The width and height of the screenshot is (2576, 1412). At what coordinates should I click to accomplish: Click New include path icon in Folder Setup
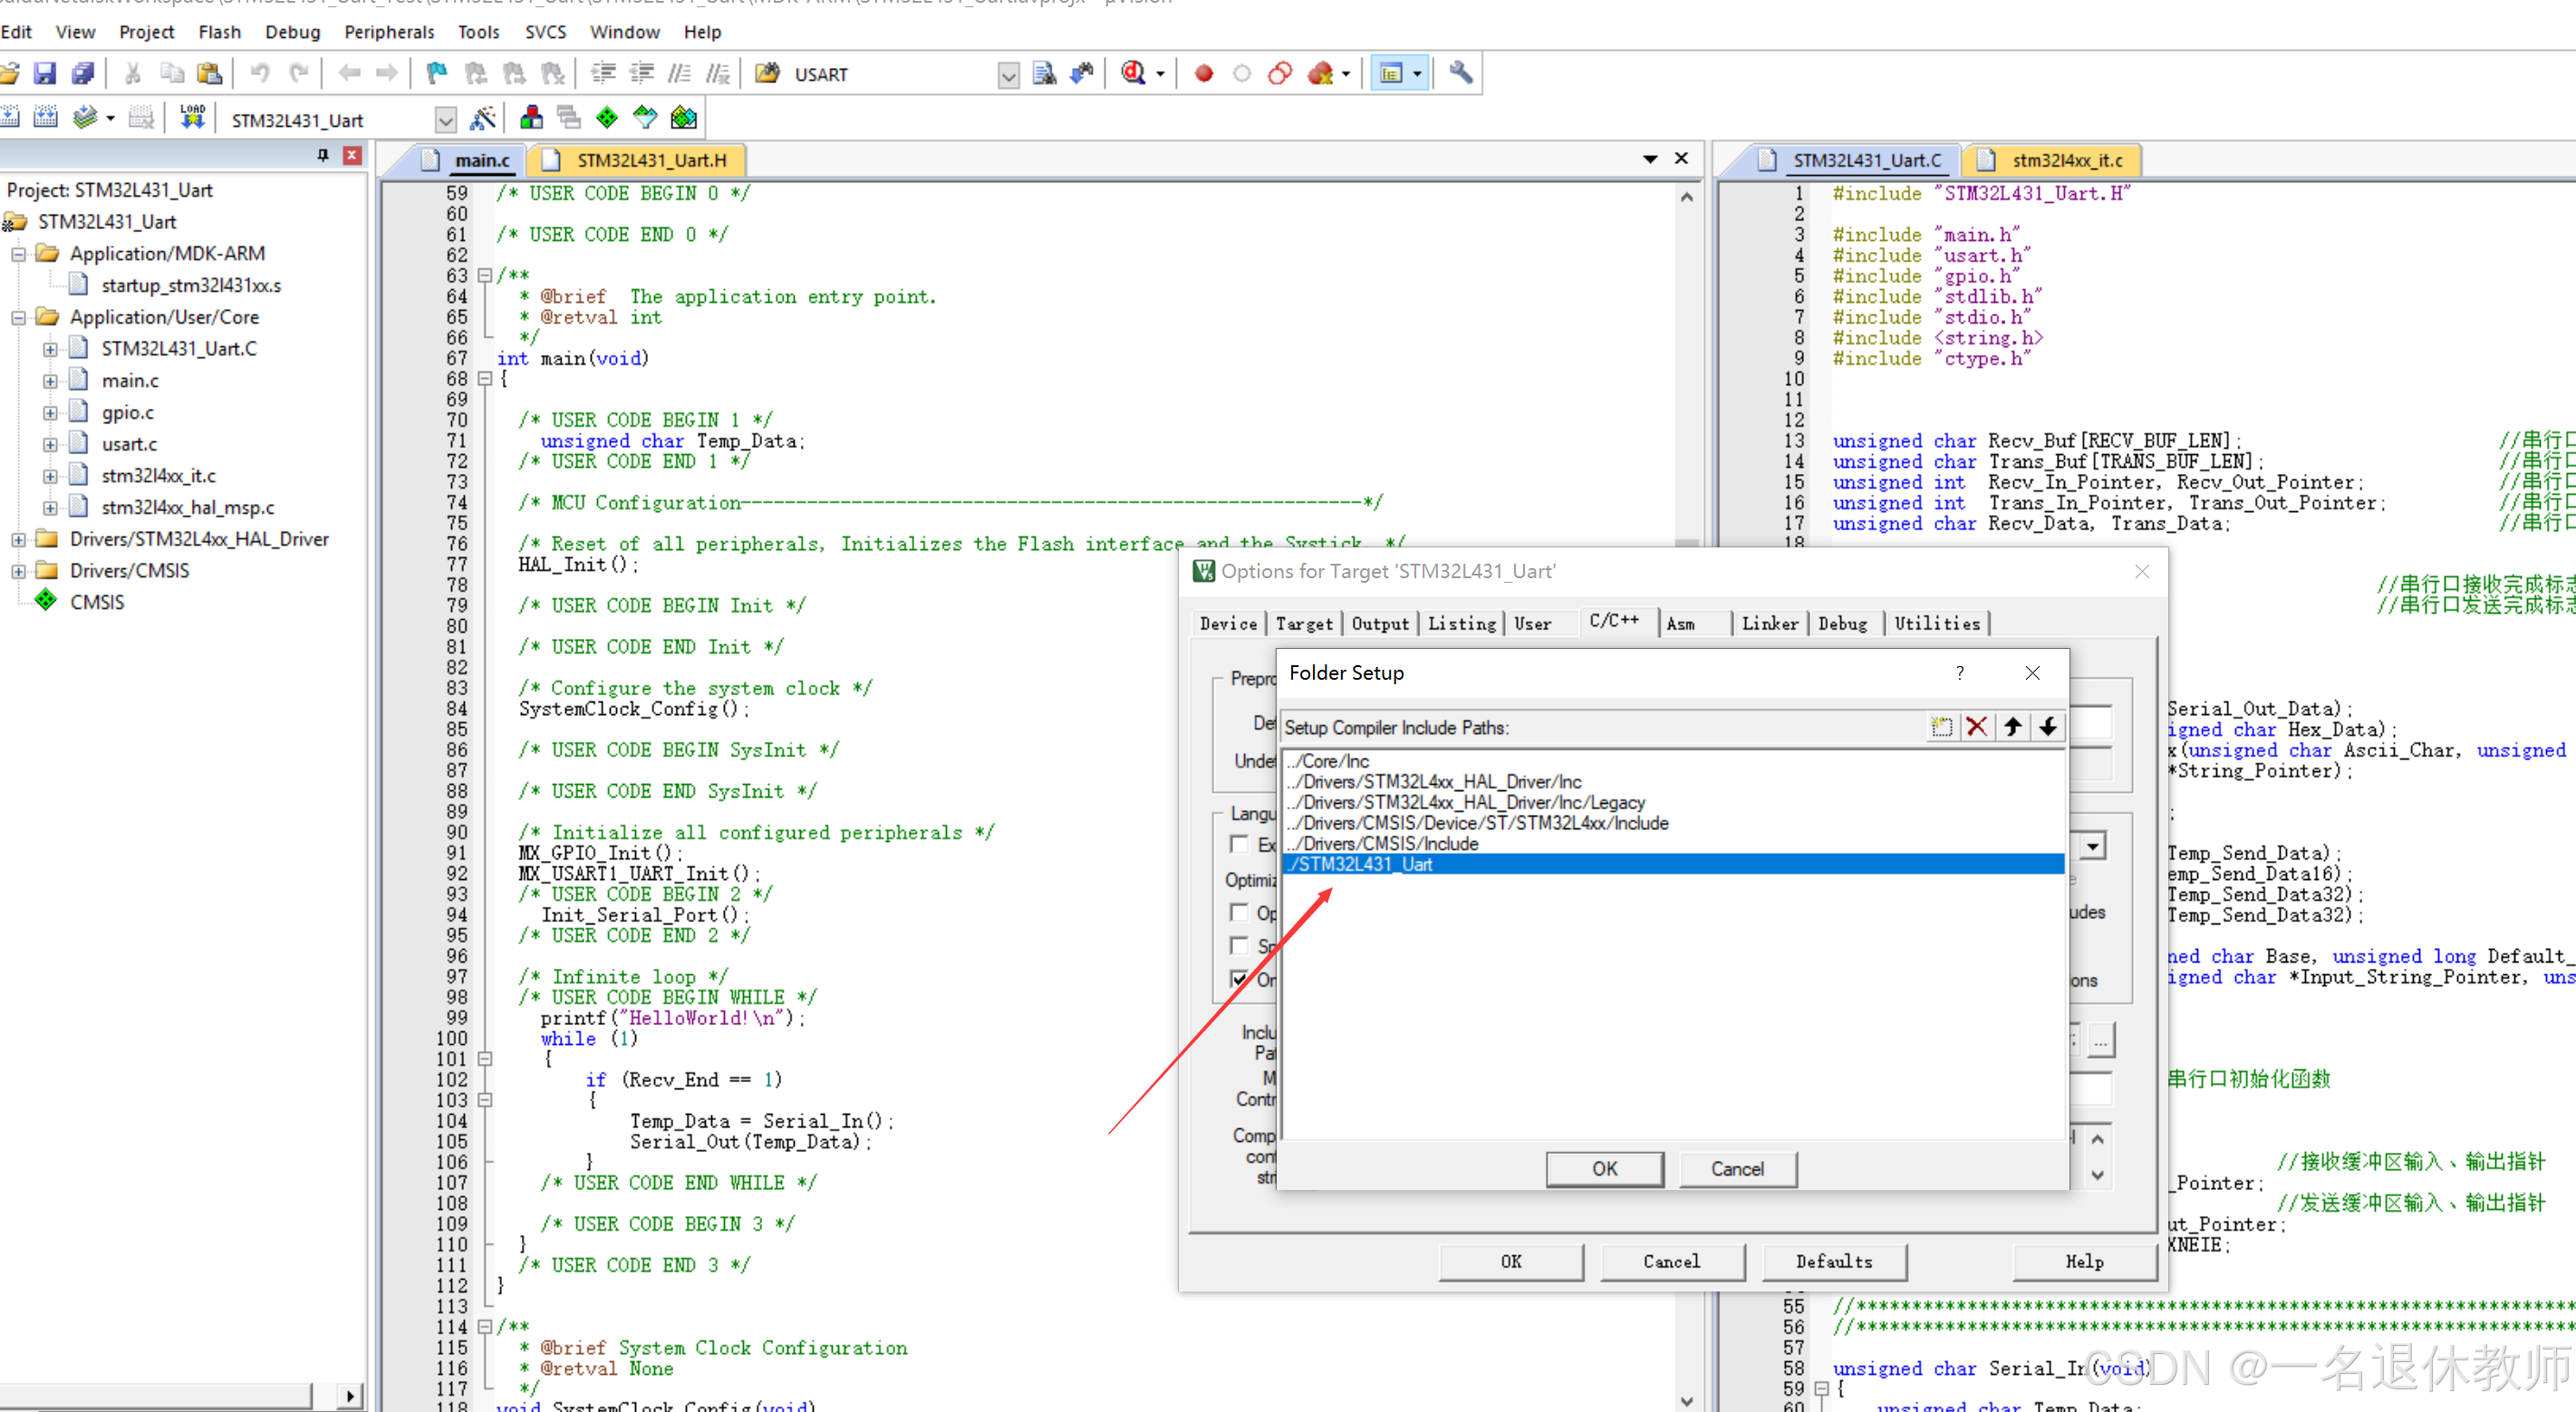point(1941,727)
